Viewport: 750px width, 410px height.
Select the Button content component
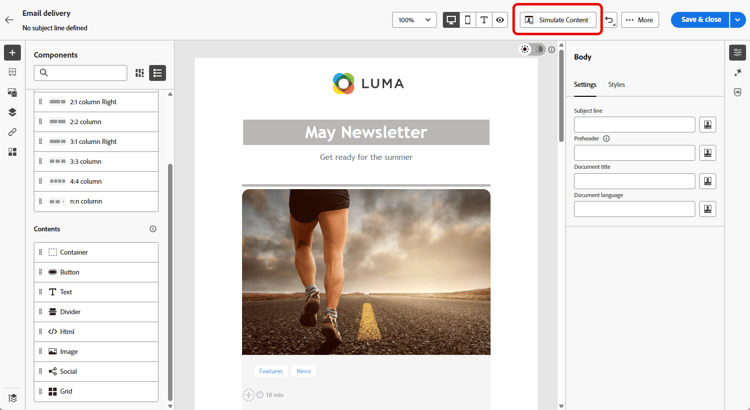point(96,272)
